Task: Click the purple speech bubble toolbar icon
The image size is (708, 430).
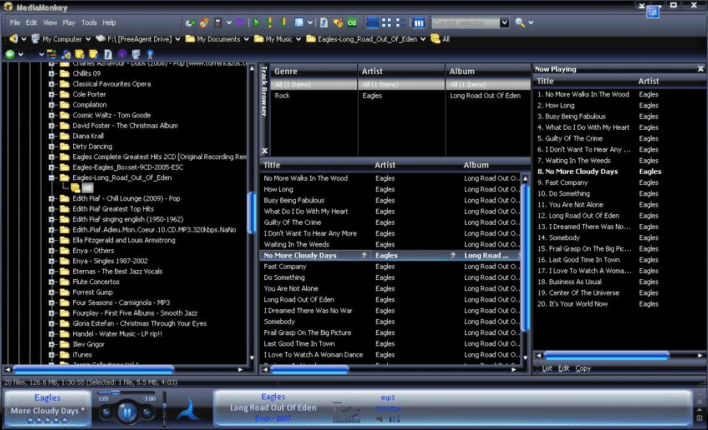Action: [240, 22]
